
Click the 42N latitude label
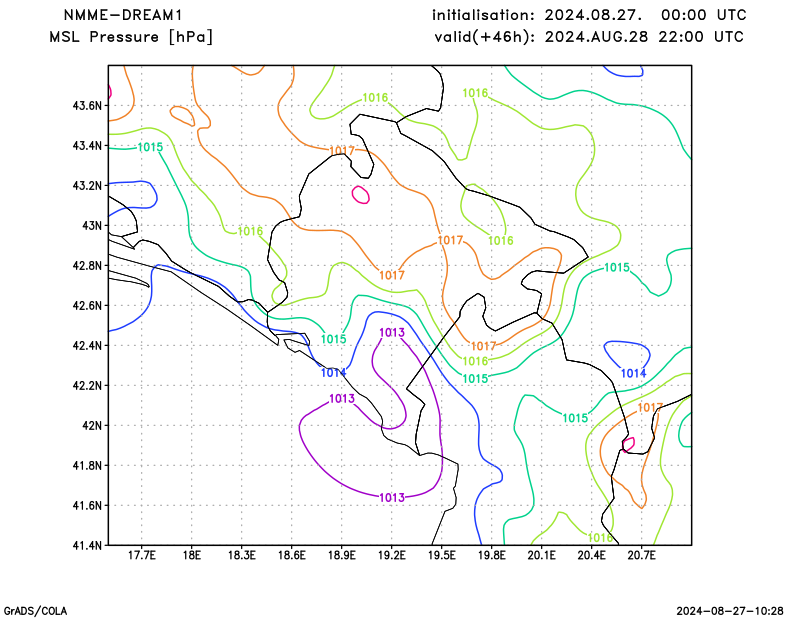(92, 426)
